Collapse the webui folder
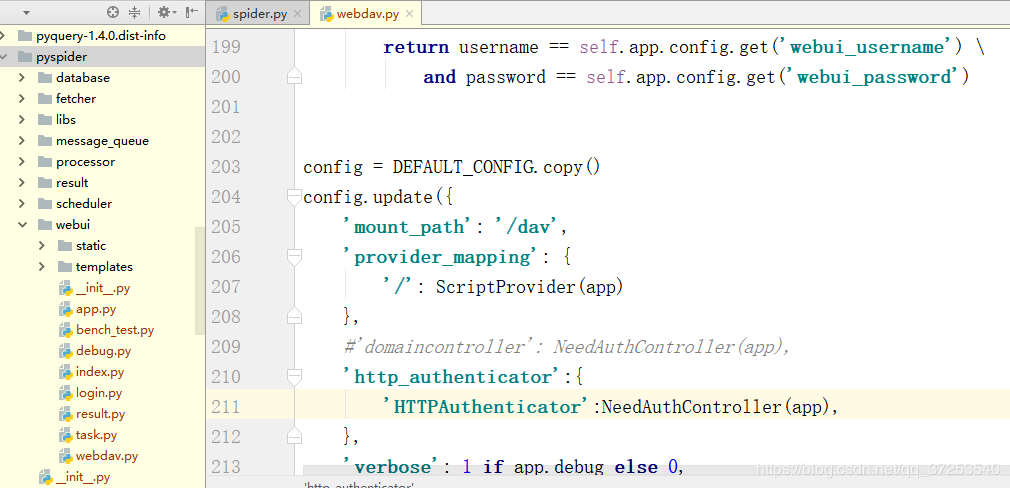 click(22, 225)
